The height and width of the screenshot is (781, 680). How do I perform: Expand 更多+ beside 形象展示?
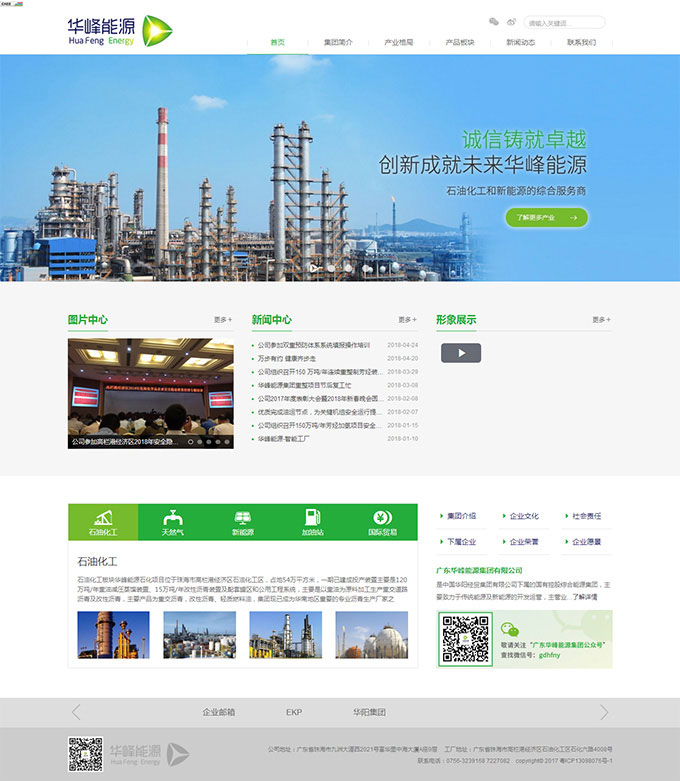coord(601,320)
